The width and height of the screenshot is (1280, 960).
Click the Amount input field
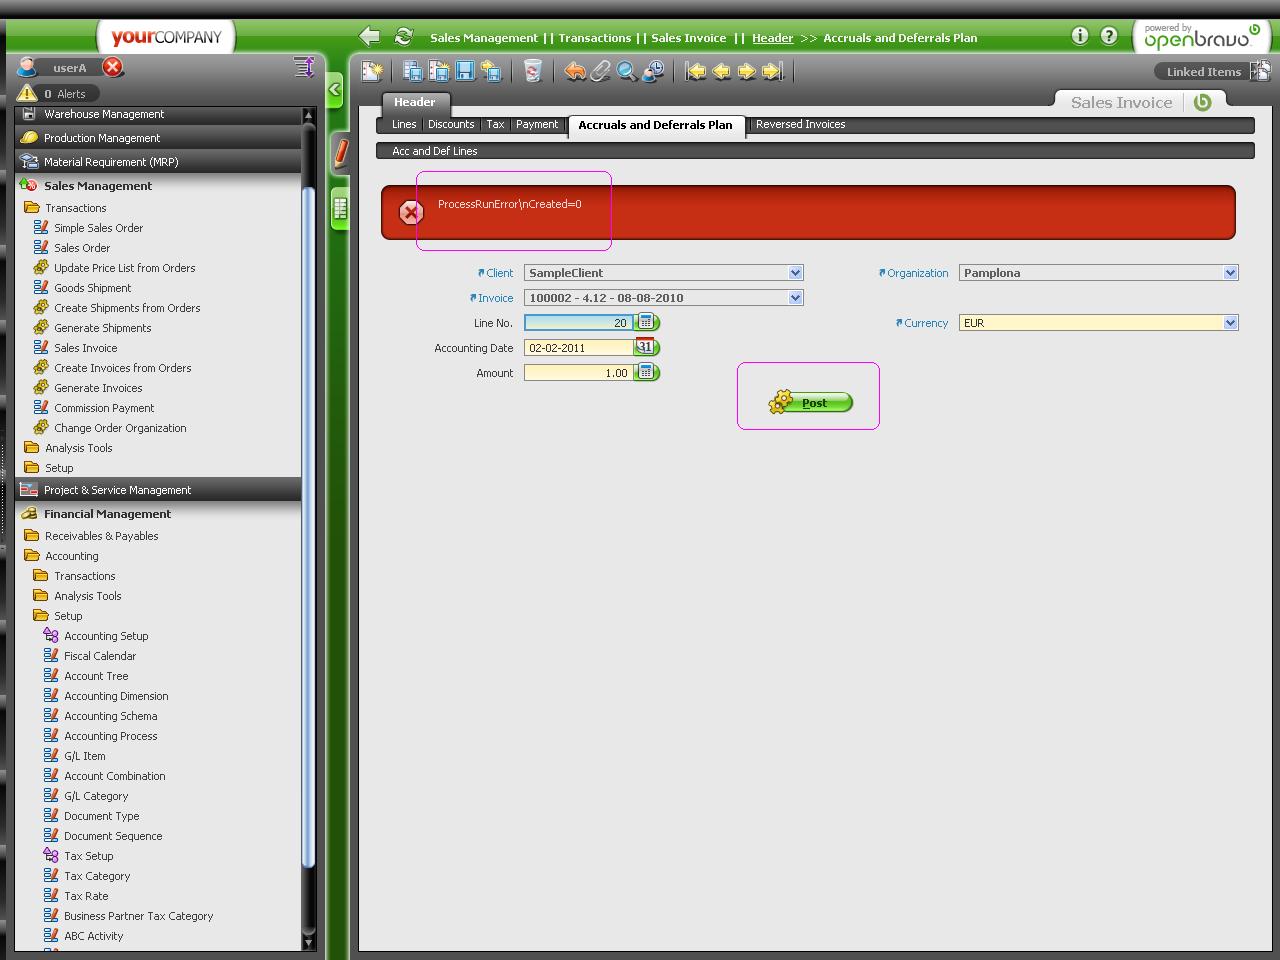578,372
